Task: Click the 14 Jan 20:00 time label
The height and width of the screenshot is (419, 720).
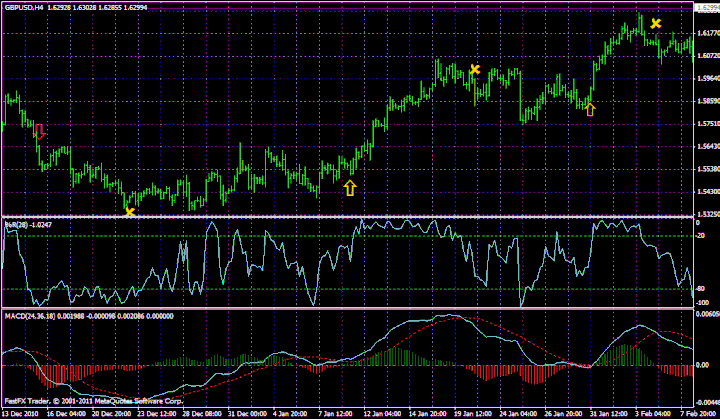Action: 428,414
